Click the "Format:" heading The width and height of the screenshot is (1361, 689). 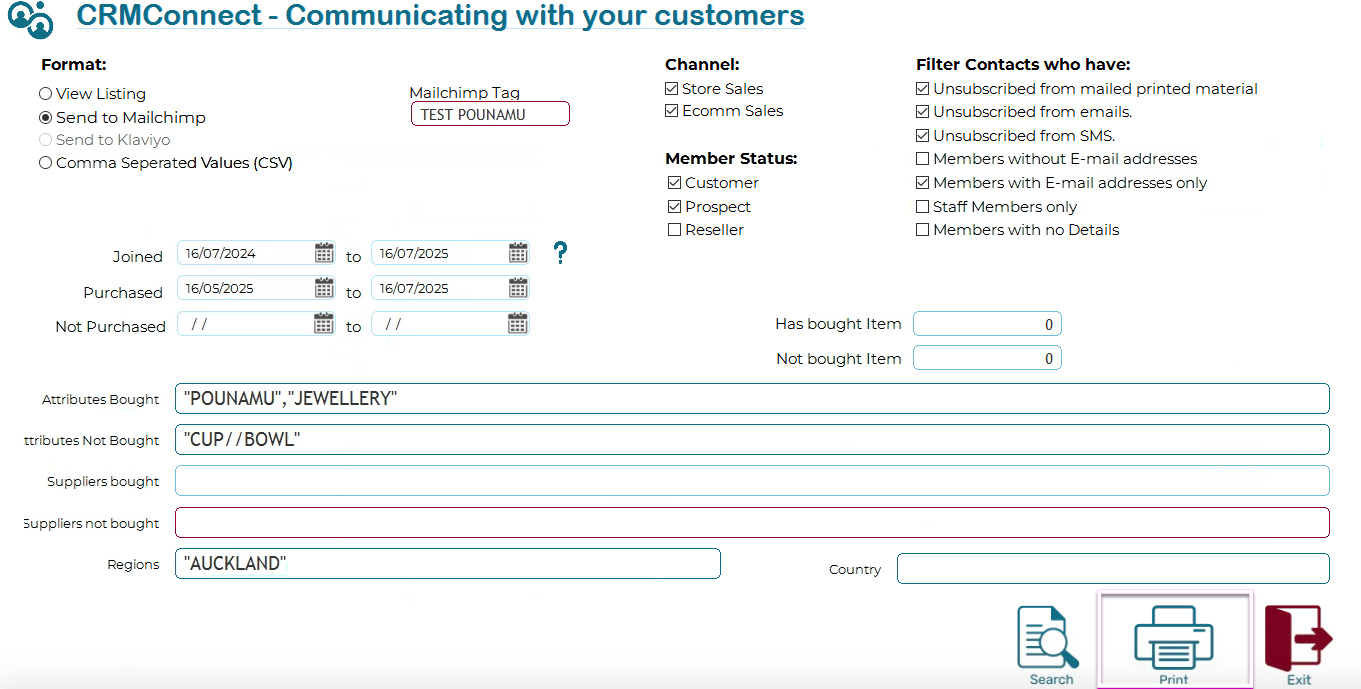[x=73, y=65]
